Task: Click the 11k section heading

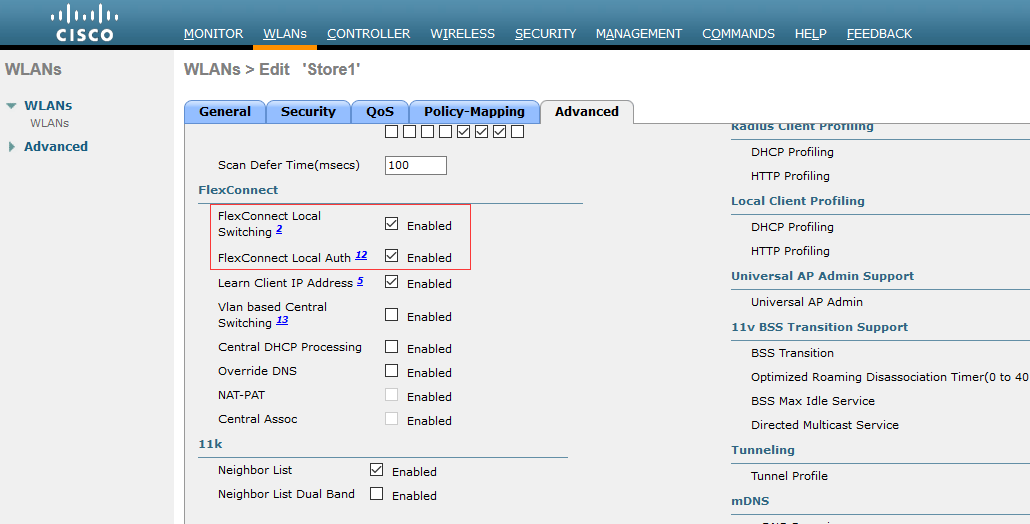Action: tap(210, 444)
